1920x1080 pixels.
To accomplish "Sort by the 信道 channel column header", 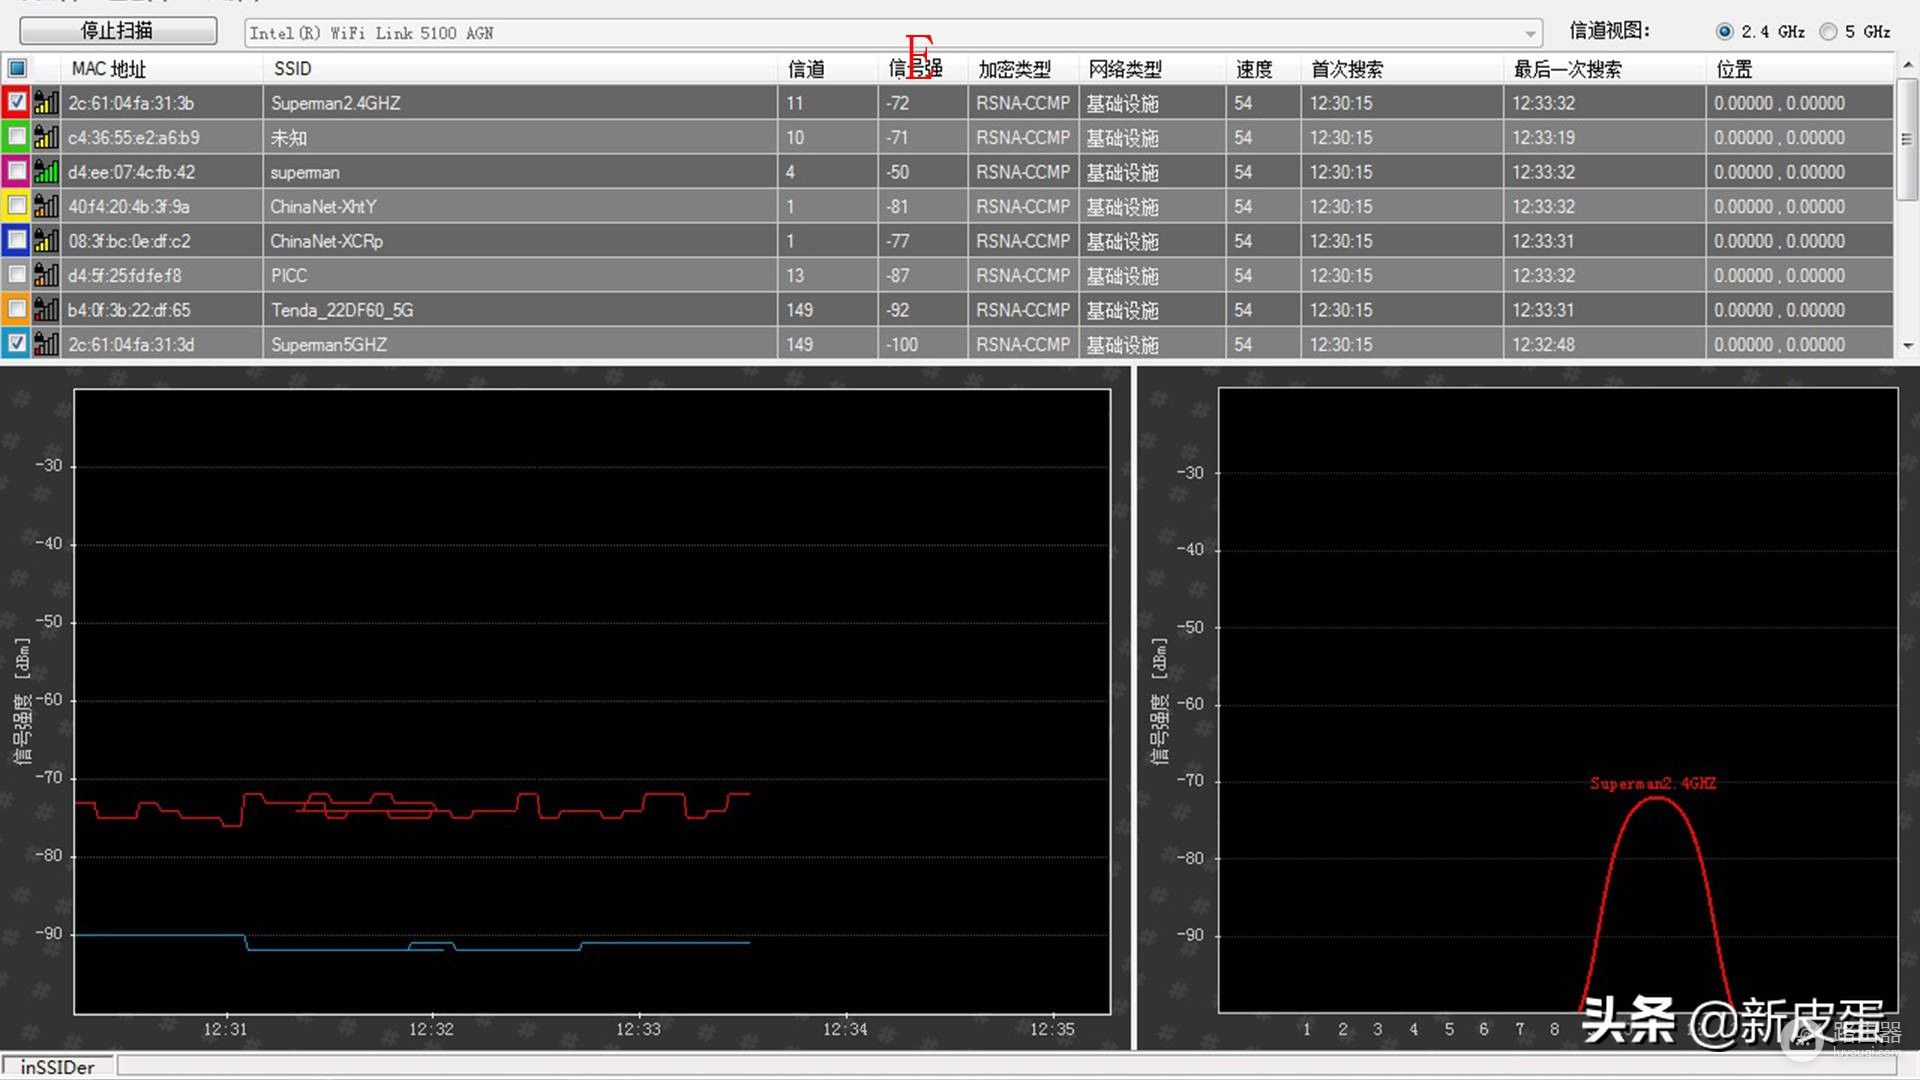I will coord(828,68).
